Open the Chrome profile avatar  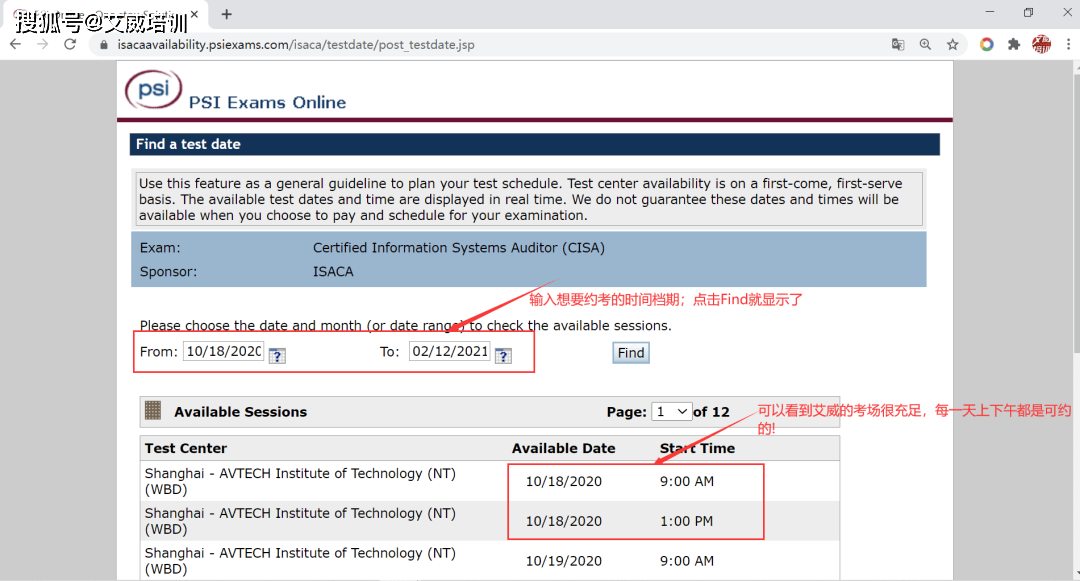(x=1041, y=45)
